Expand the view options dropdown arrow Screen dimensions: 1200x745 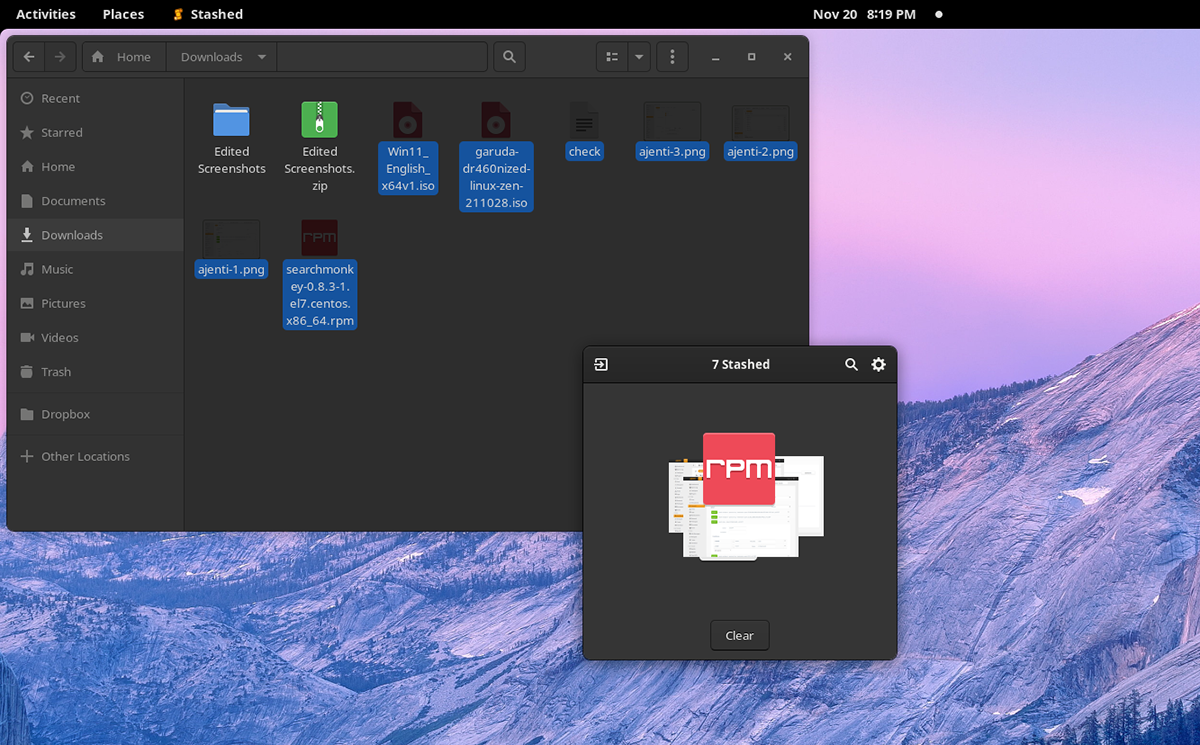click(639, 57)
